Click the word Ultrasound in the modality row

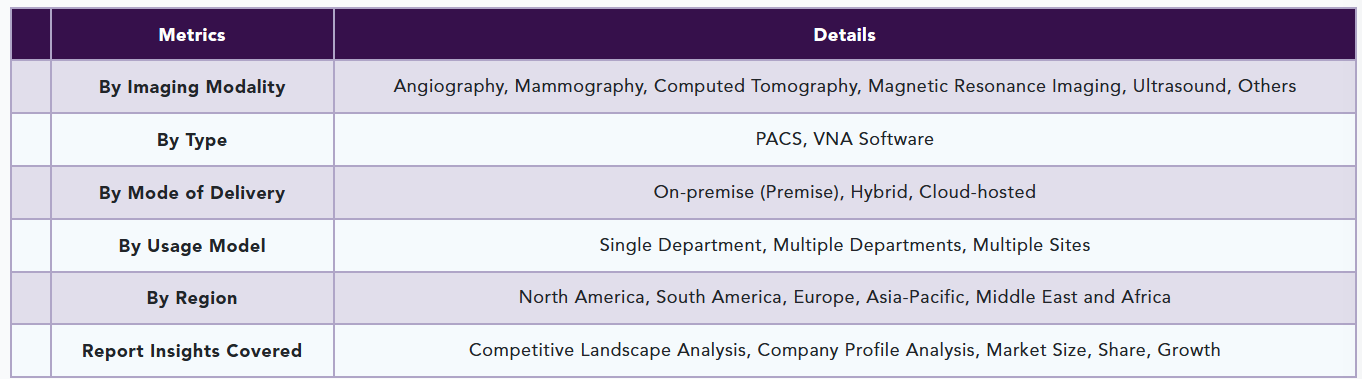[1179, 86]
